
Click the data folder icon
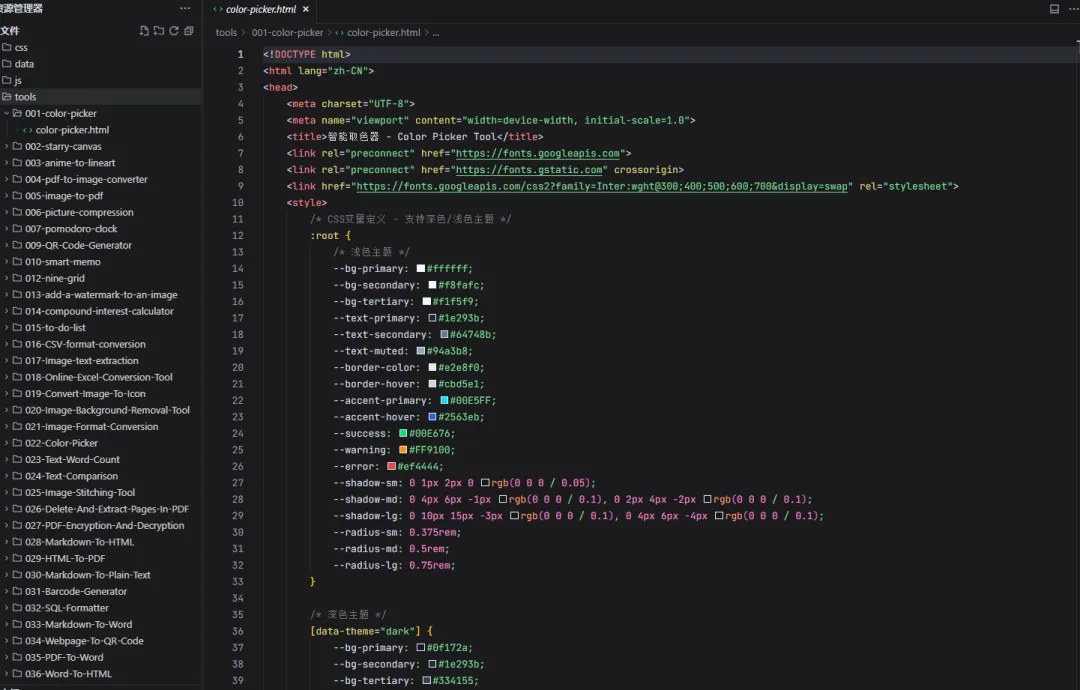7,63
